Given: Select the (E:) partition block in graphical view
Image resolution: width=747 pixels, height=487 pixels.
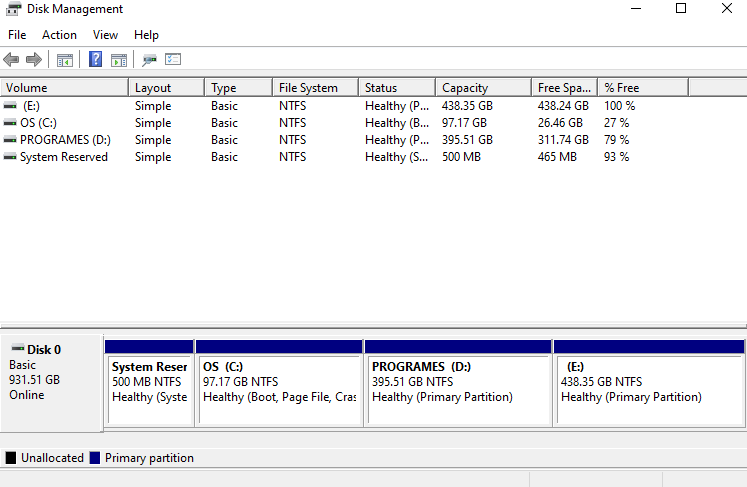Looking at the screenshot, I should (x=649, y=383).
